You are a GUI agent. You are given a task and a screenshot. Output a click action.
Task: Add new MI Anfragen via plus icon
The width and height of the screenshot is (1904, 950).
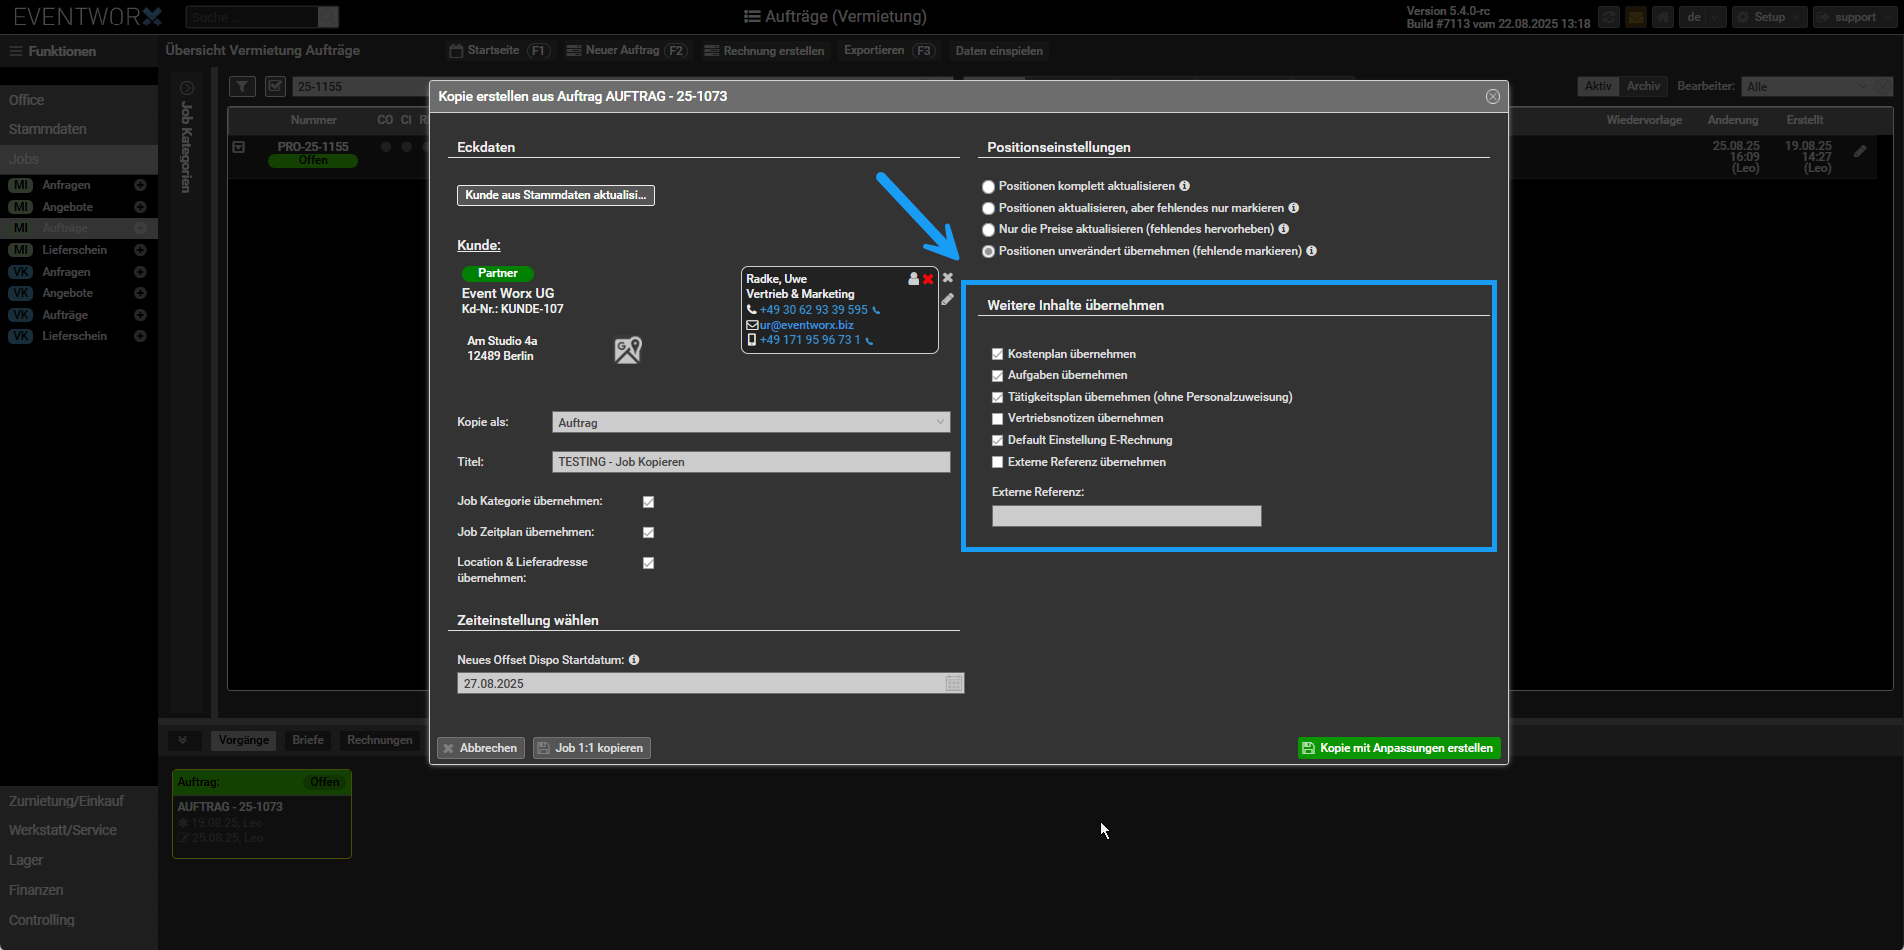[x=140, y=185]
